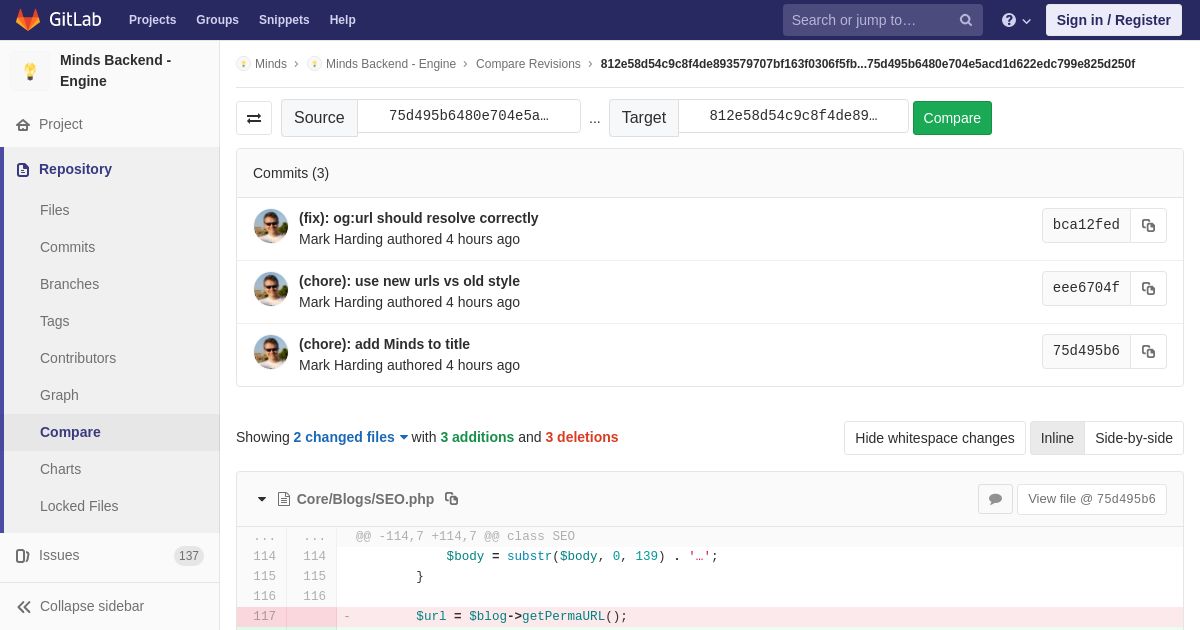Hide whitespace changes in diff

click(934, 438)
